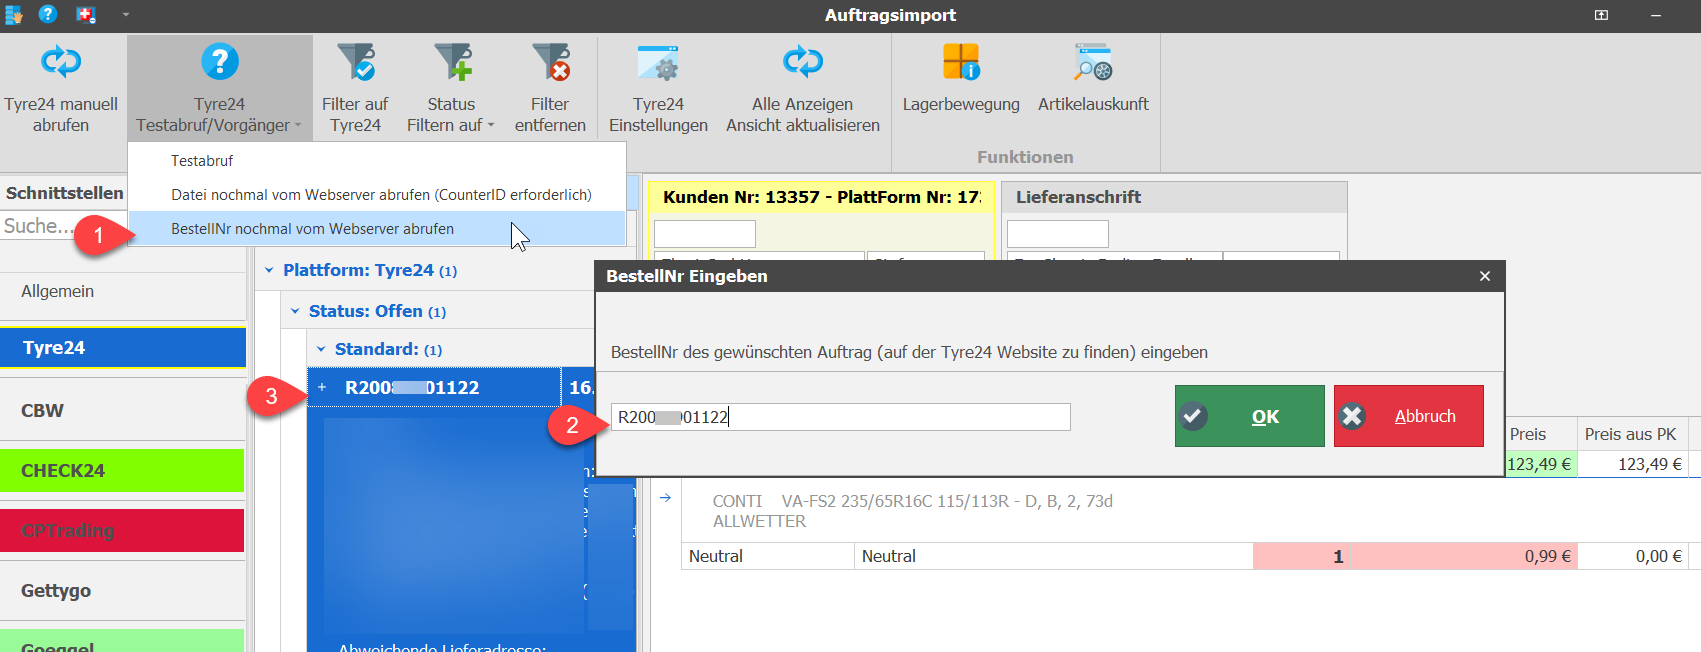Click Filter entfernen icon

[550, 62]
